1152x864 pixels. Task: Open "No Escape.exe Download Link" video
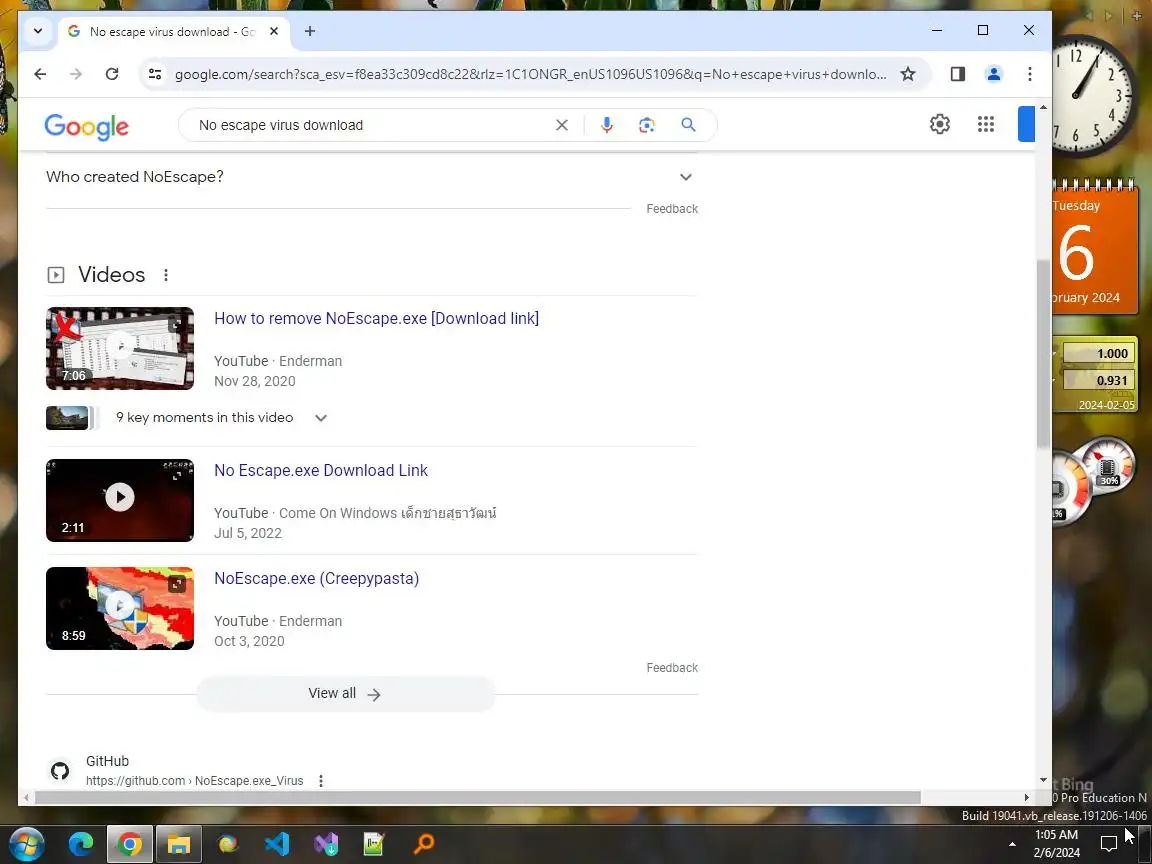[x=320, y=470]
